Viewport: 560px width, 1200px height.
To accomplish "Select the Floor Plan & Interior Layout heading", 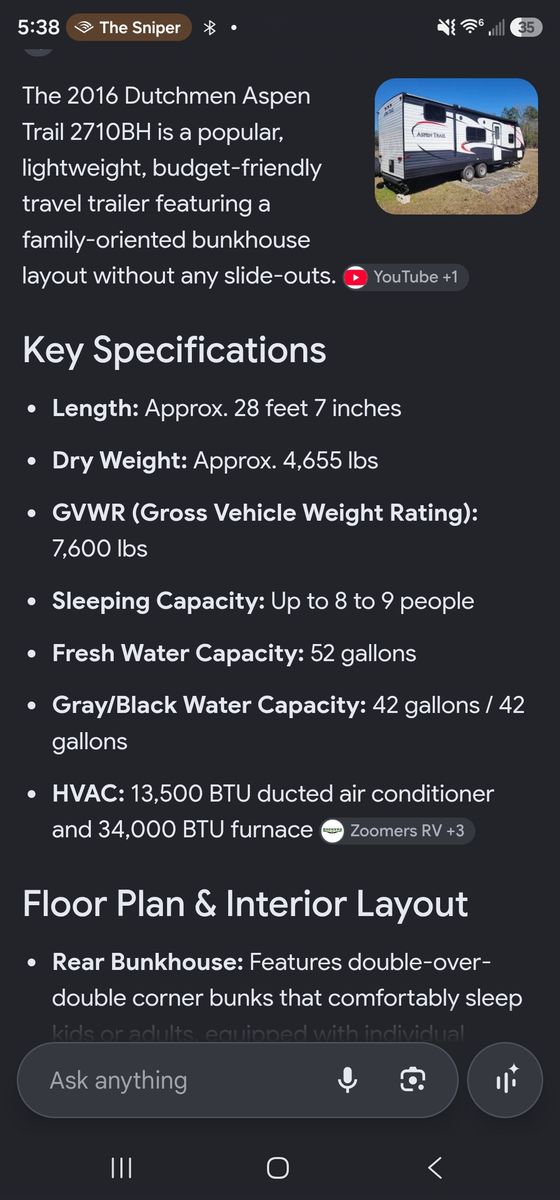I will [x=245, y=903].
